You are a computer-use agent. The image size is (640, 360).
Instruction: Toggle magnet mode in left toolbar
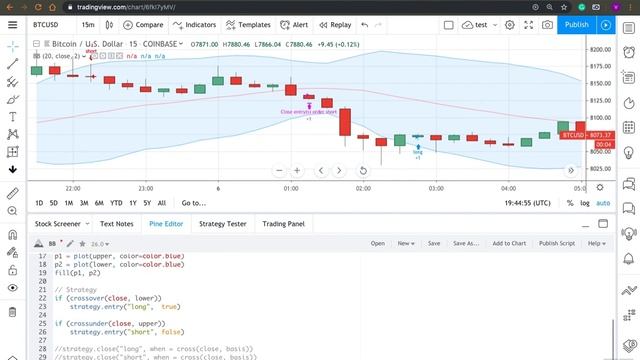[13, 235]
